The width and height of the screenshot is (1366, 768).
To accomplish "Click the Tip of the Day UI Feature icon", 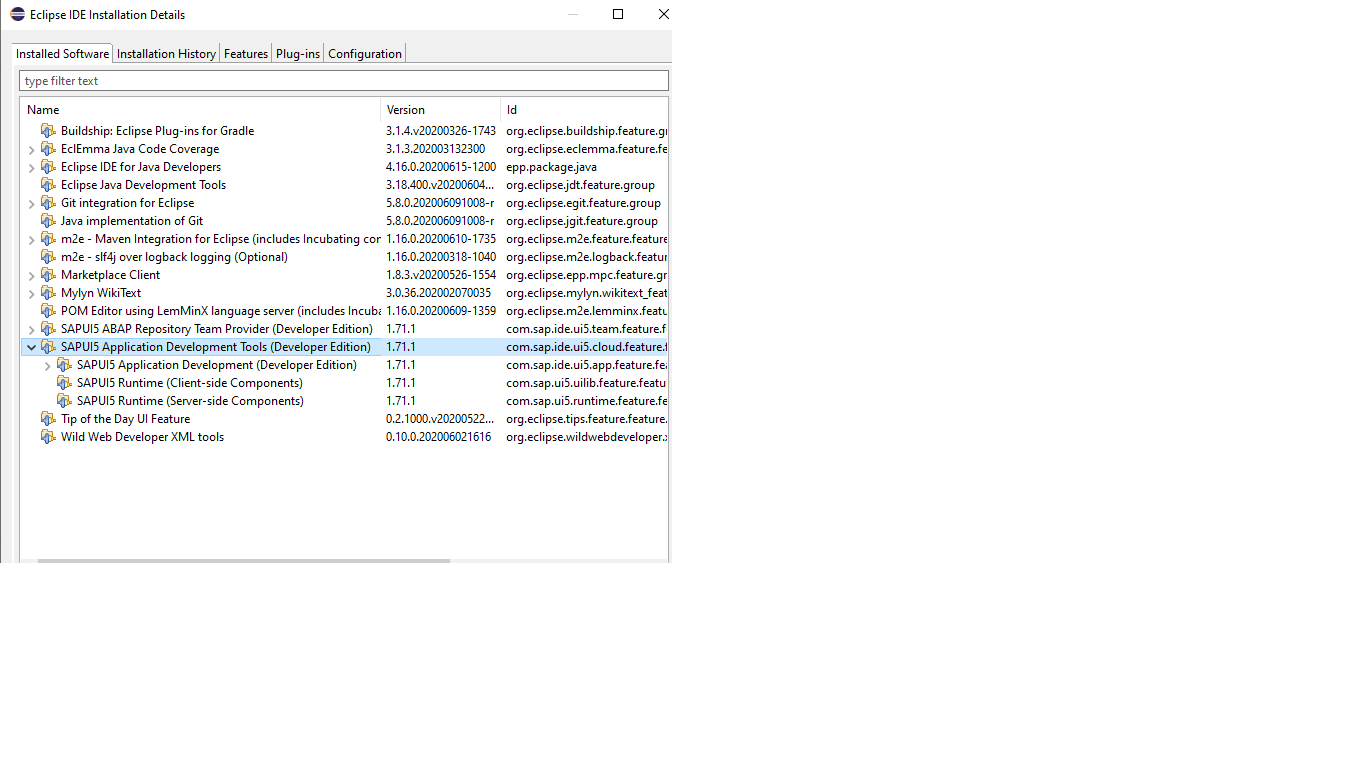I will (48, 419).
